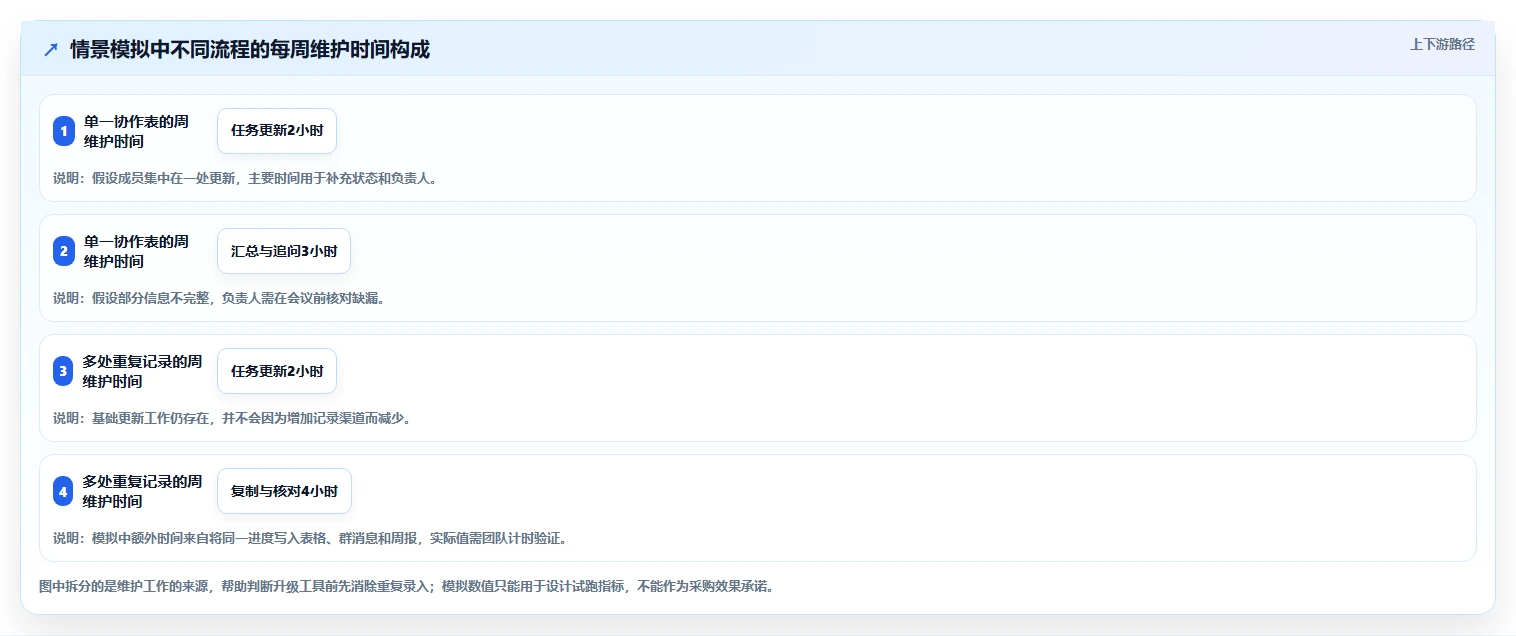Click the note 说明:假设成员集中在一处更新
Viewport: 1516px width, 636px height.
[245, 178]
